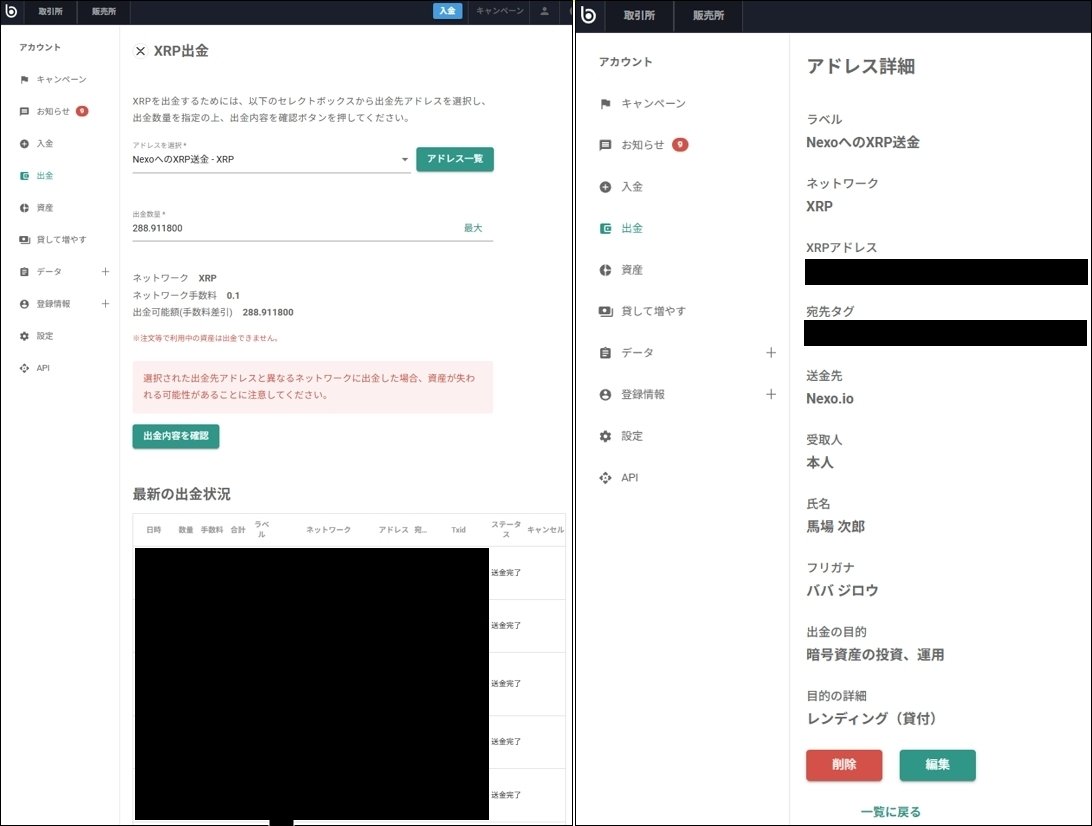Click the 一覧に戻る link
1092x826 pixels.
click(890, 811)
